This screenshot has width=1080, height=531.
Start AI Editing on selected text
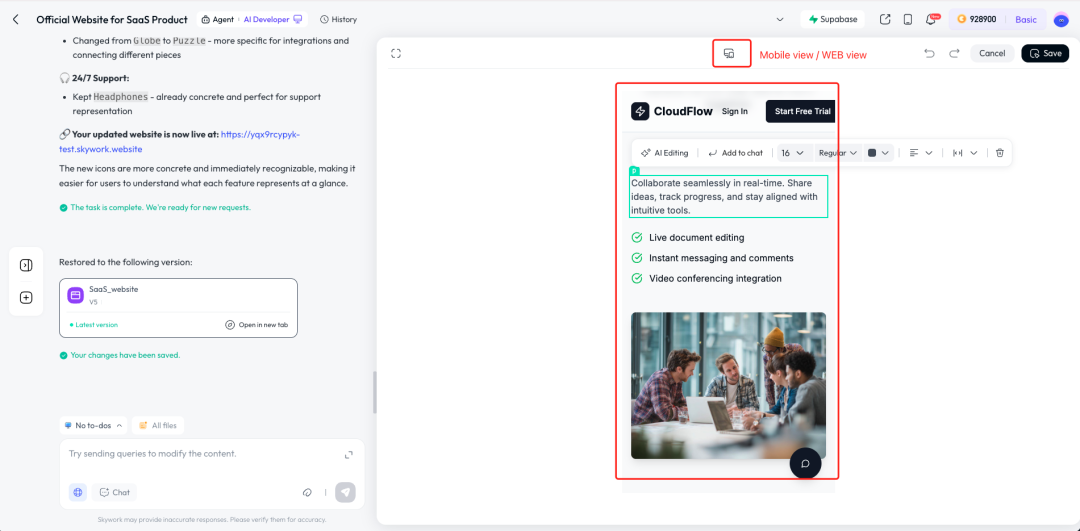click(664, 153)
